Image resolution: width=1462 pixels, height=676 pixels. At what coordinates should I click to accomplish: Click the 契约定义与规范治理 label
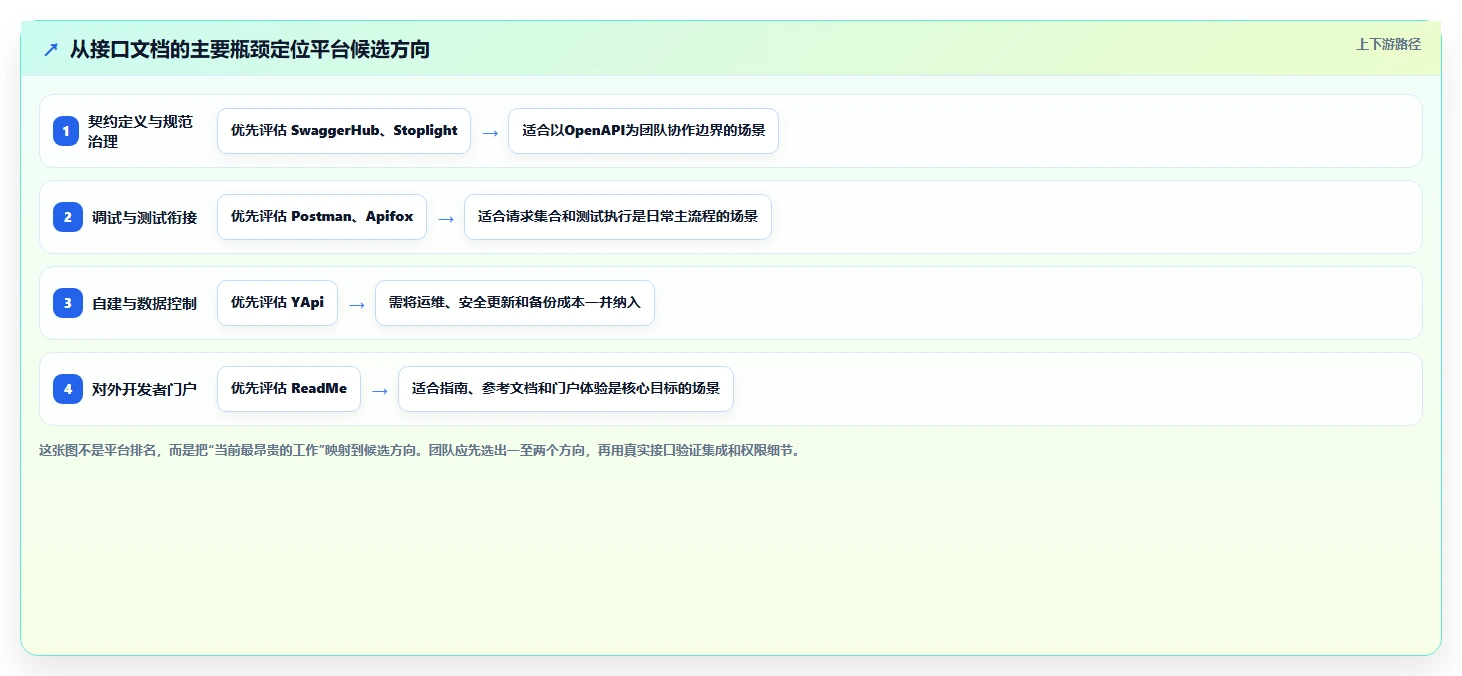[x=140, y=131]
